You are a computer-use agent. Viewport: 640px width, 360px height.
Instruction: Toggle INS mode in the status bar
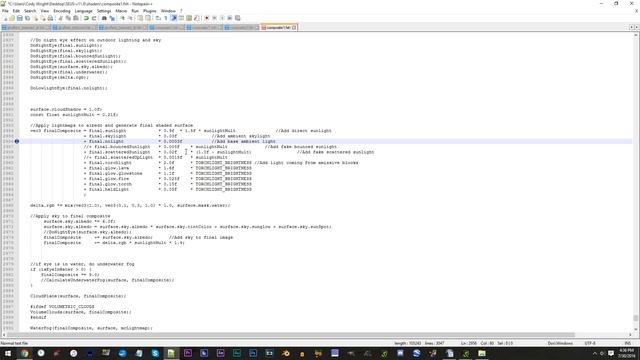pyautogui.click(x=627, y=343)
